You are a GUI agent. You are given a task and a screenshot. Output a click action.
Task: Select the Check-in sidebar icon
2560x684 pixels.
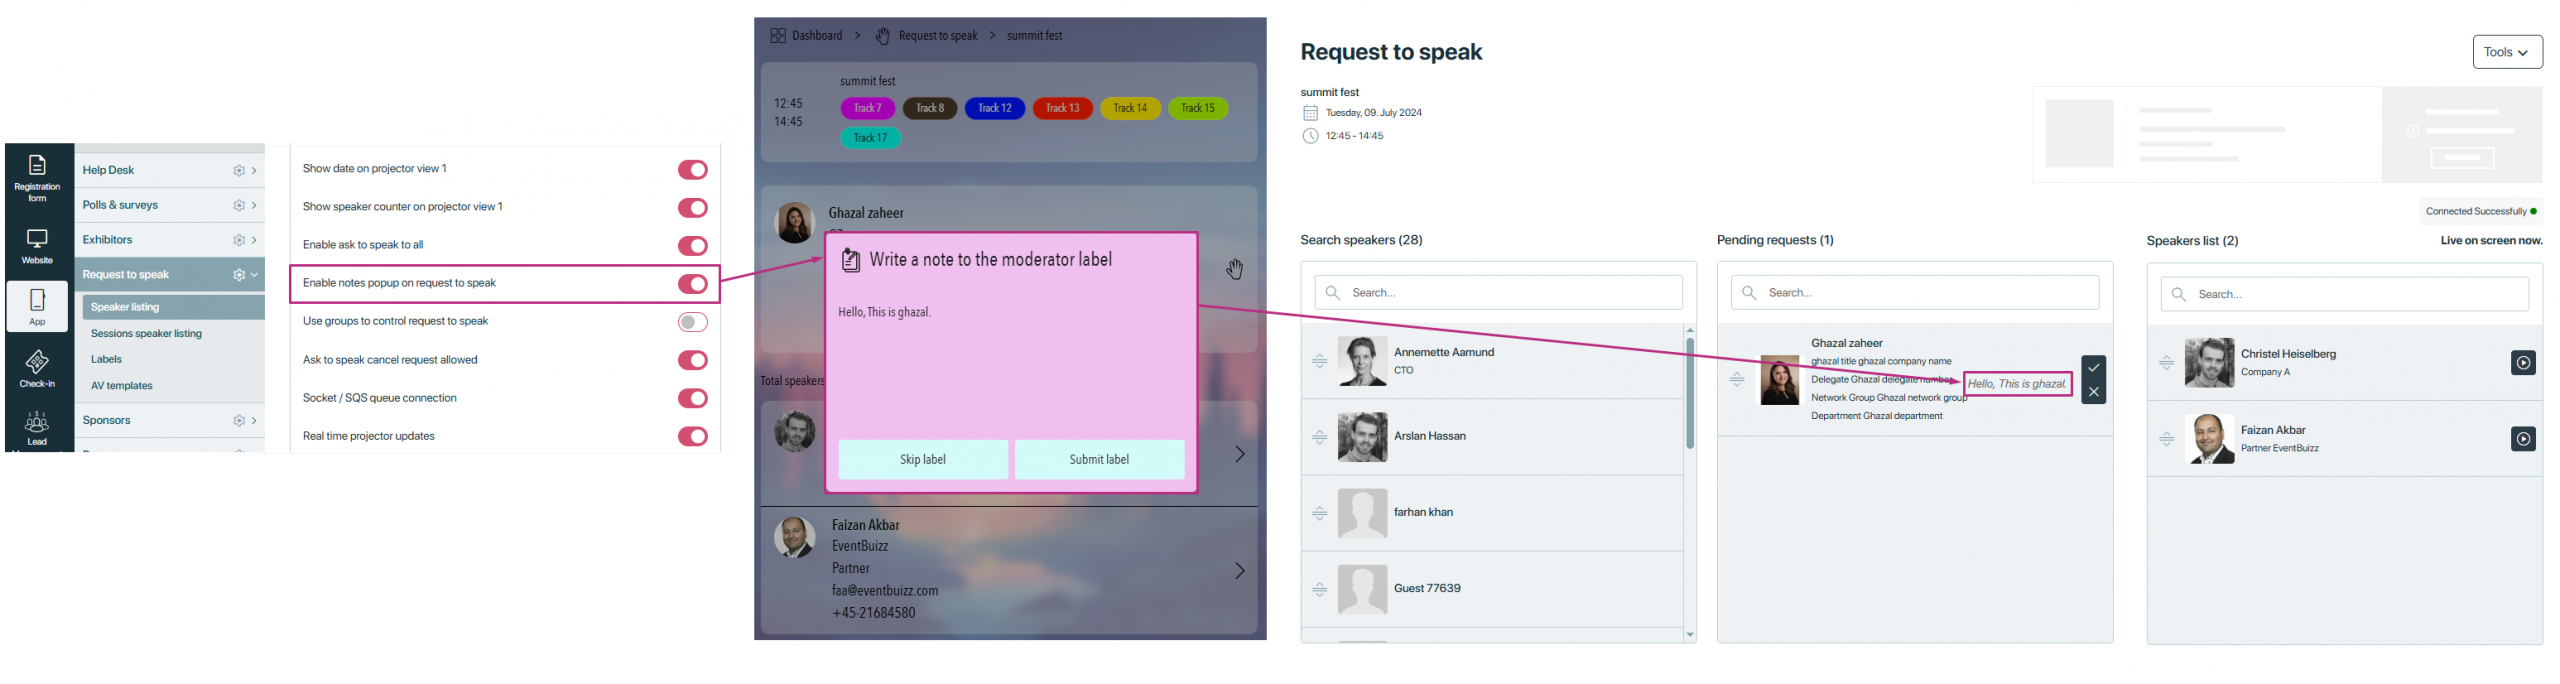37,367
